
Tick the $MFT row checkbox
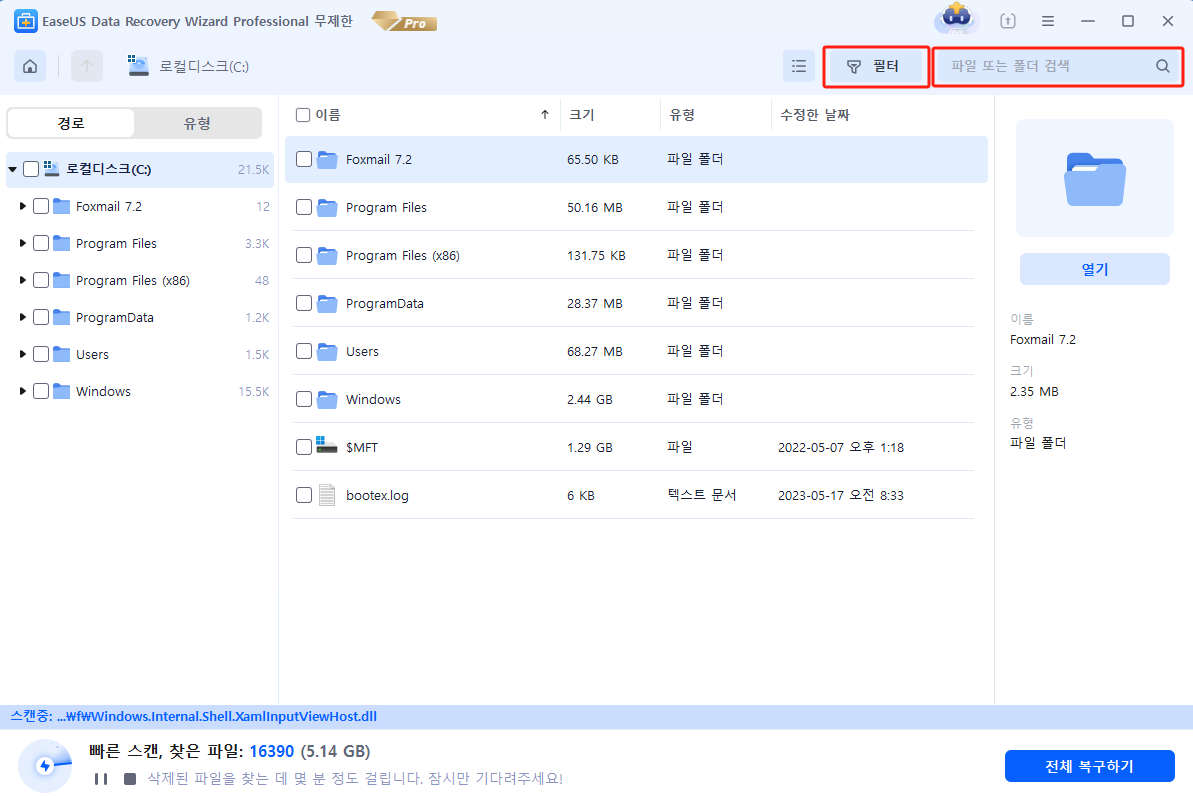pos(304,447)
